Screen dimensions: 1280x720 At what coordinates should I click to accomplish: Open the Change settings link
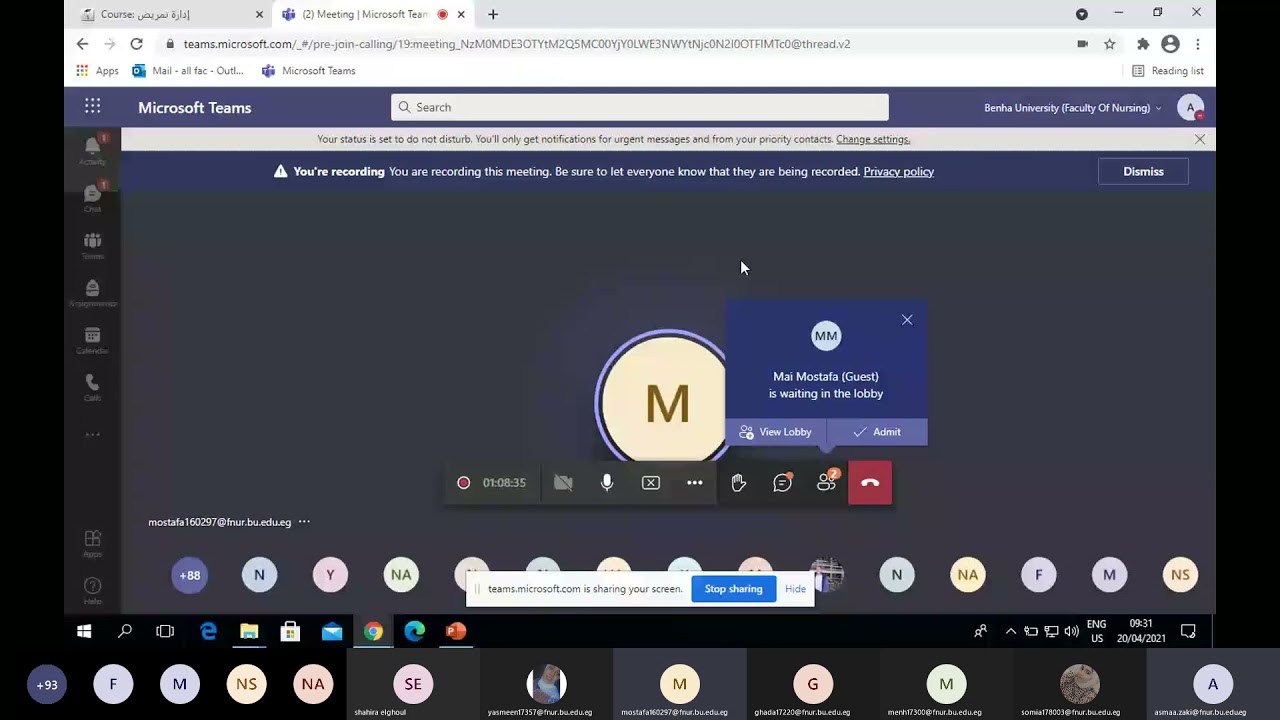click(873, 139)
